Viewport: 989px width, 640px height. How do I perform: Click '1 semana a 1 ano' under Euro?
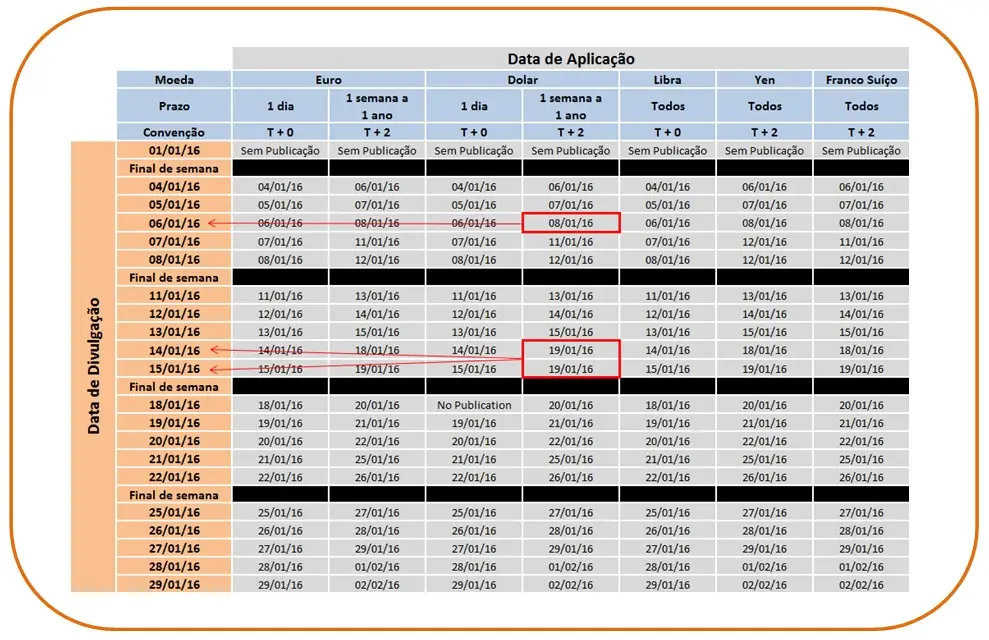[377, 106]
